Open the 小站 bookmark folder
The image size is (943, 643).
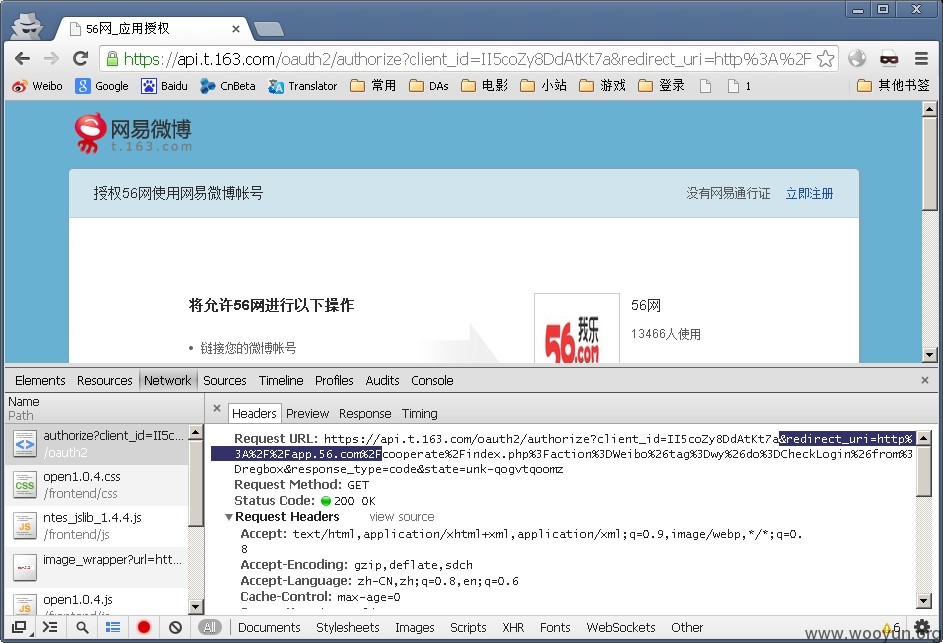click(543, 86)
